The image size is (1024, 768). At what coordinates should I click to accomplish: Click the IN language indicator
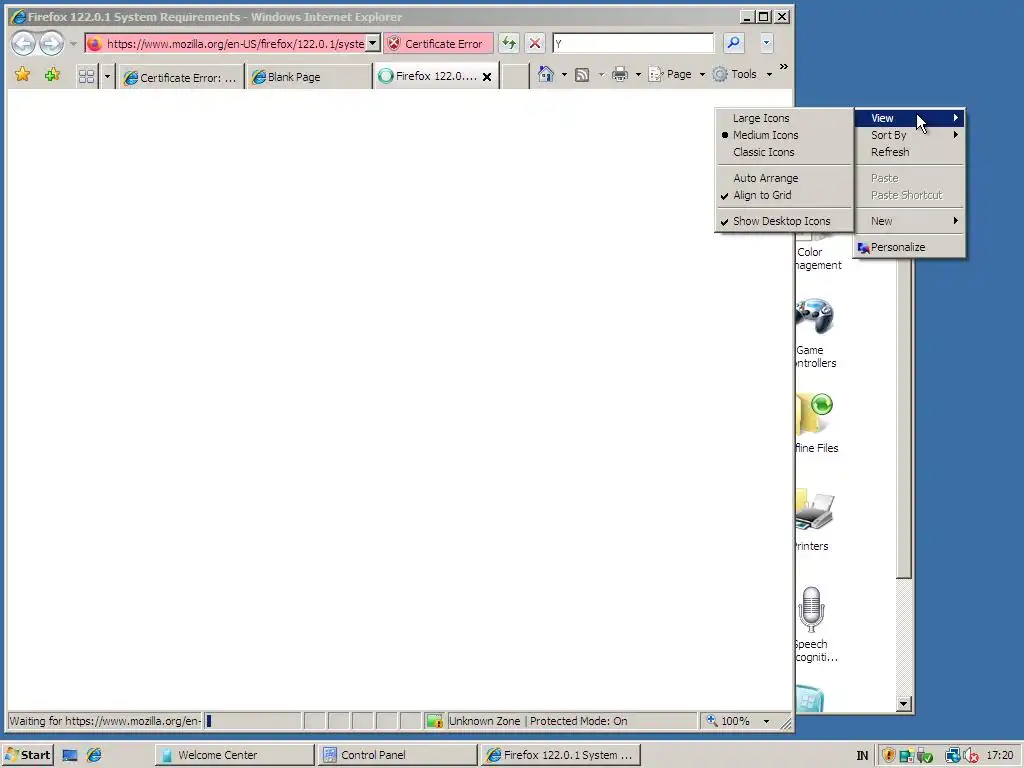pos(862,756)
